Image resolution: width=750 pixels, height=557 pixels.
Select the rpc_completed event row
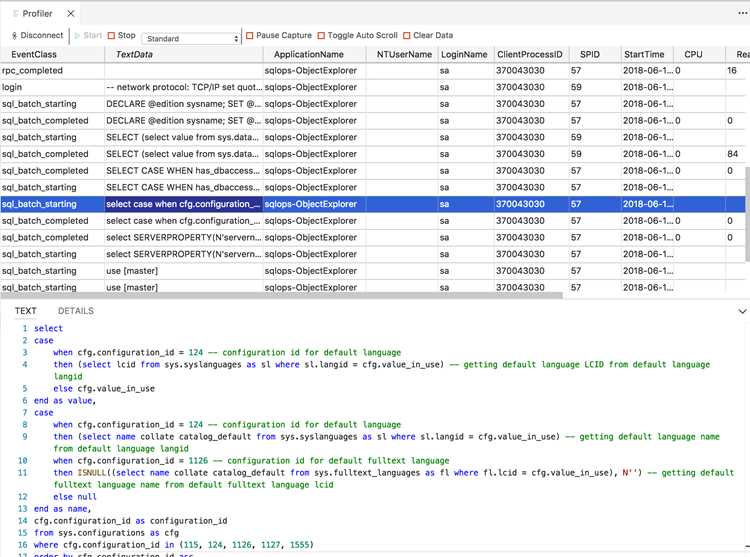point(373,70)
